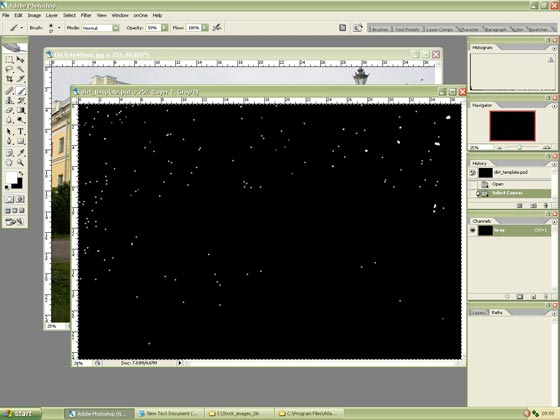Jump to ImageReady icon
This screenshot has width=560, height=420.
coord(15,222)
